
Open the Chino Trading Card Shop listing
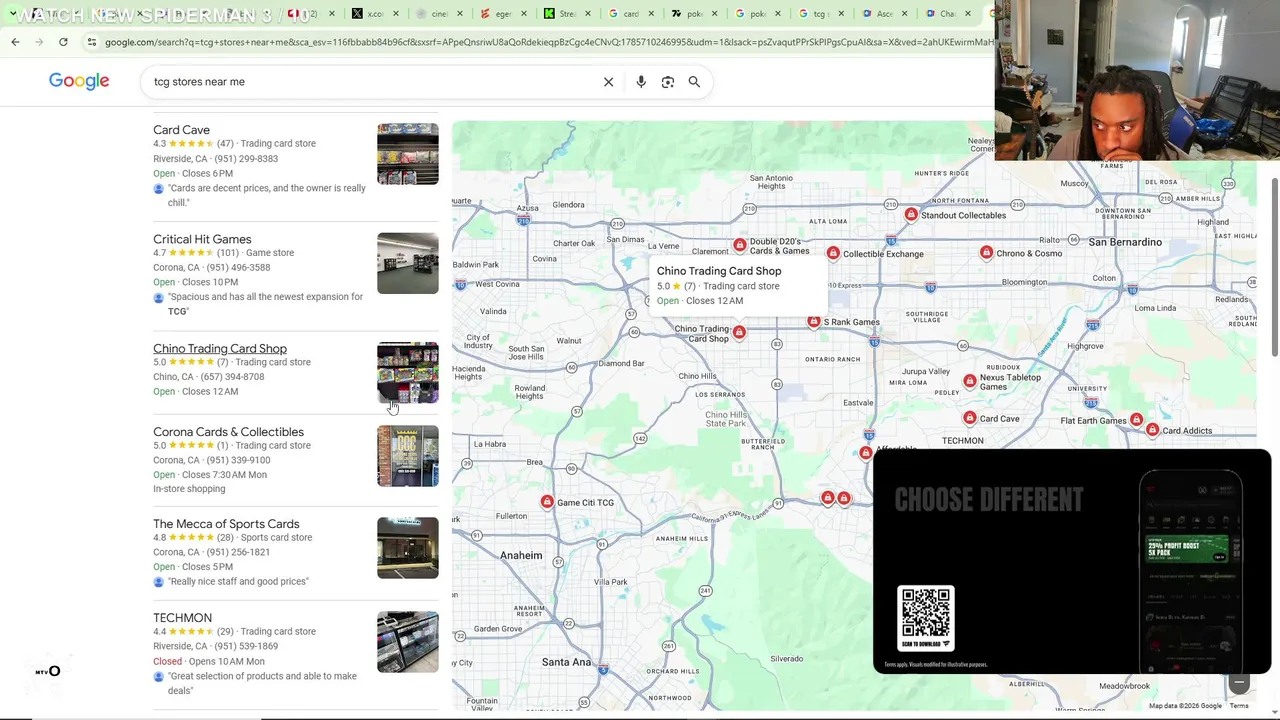point(220,349)
